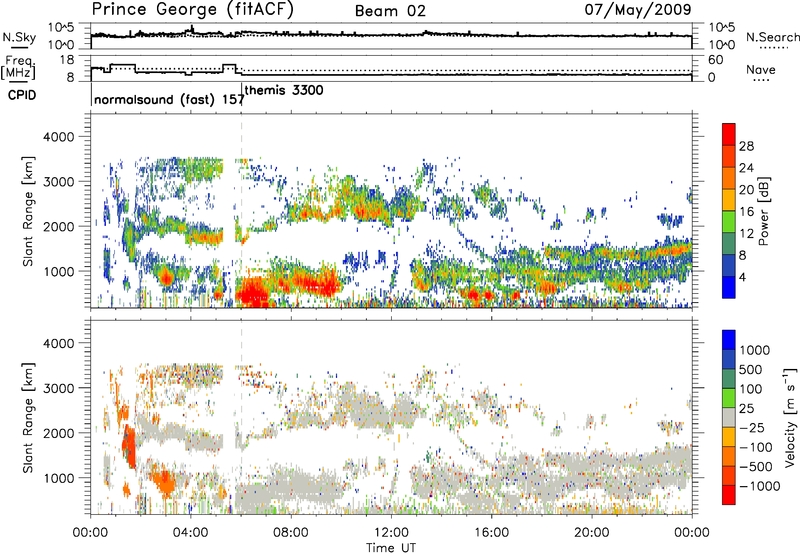Click the "-1000" label on the velocity colorbar
The height and width of the screenshot is (554, 800).
click(759, 486)
